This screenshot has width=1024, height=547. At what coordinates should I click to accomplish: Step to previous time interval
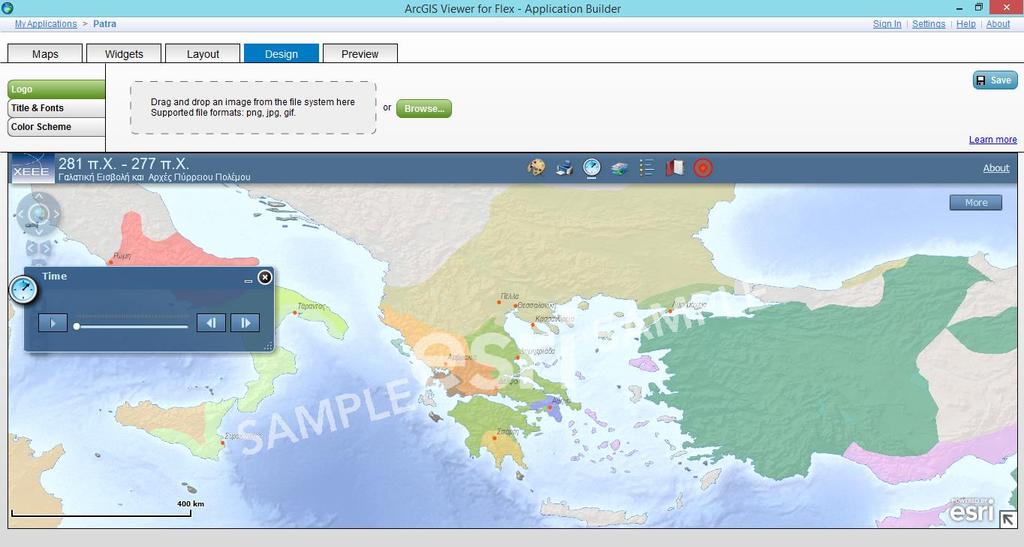point(211,322)
